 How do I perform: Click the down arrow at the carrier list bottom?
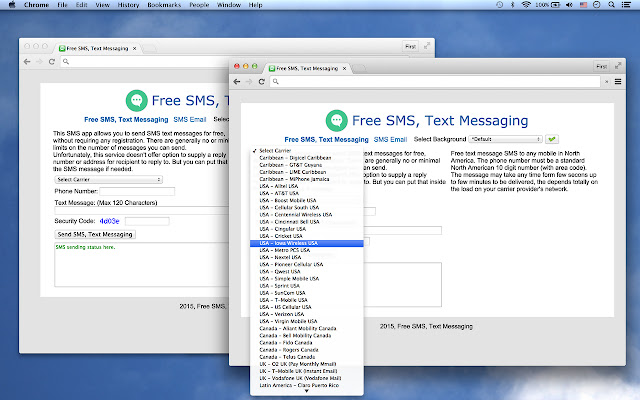tap(307, 391)
